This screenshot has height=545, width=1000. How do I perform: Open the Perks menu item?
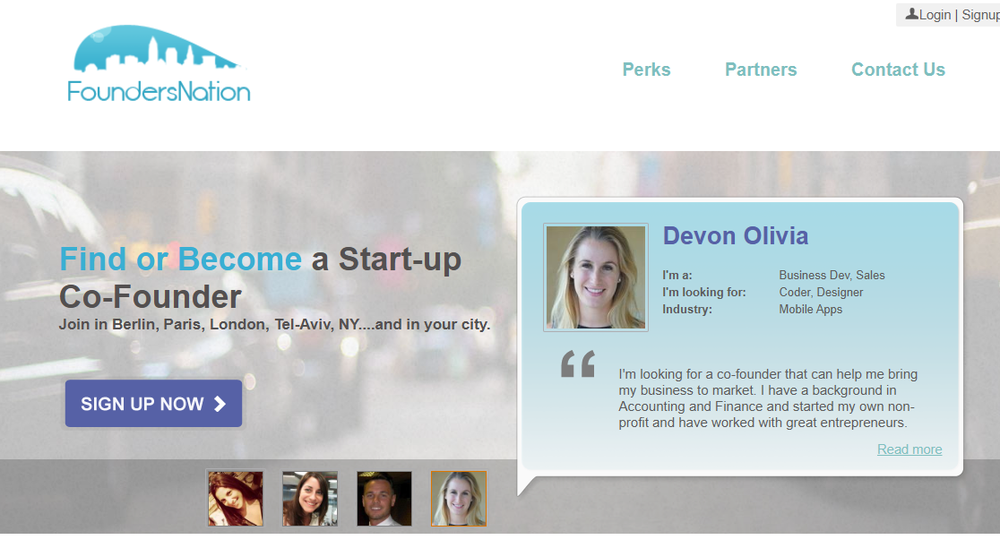[646, 69]
